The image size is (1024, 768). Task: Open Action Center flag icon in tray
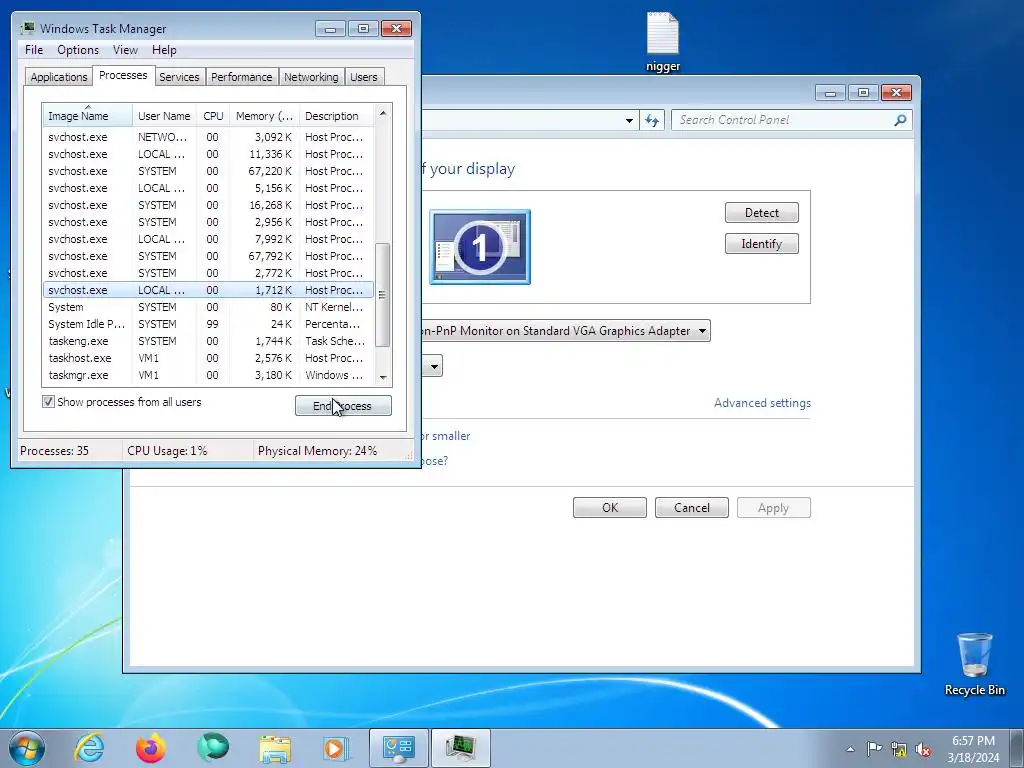pyautogui.click(x=874, y=749)
